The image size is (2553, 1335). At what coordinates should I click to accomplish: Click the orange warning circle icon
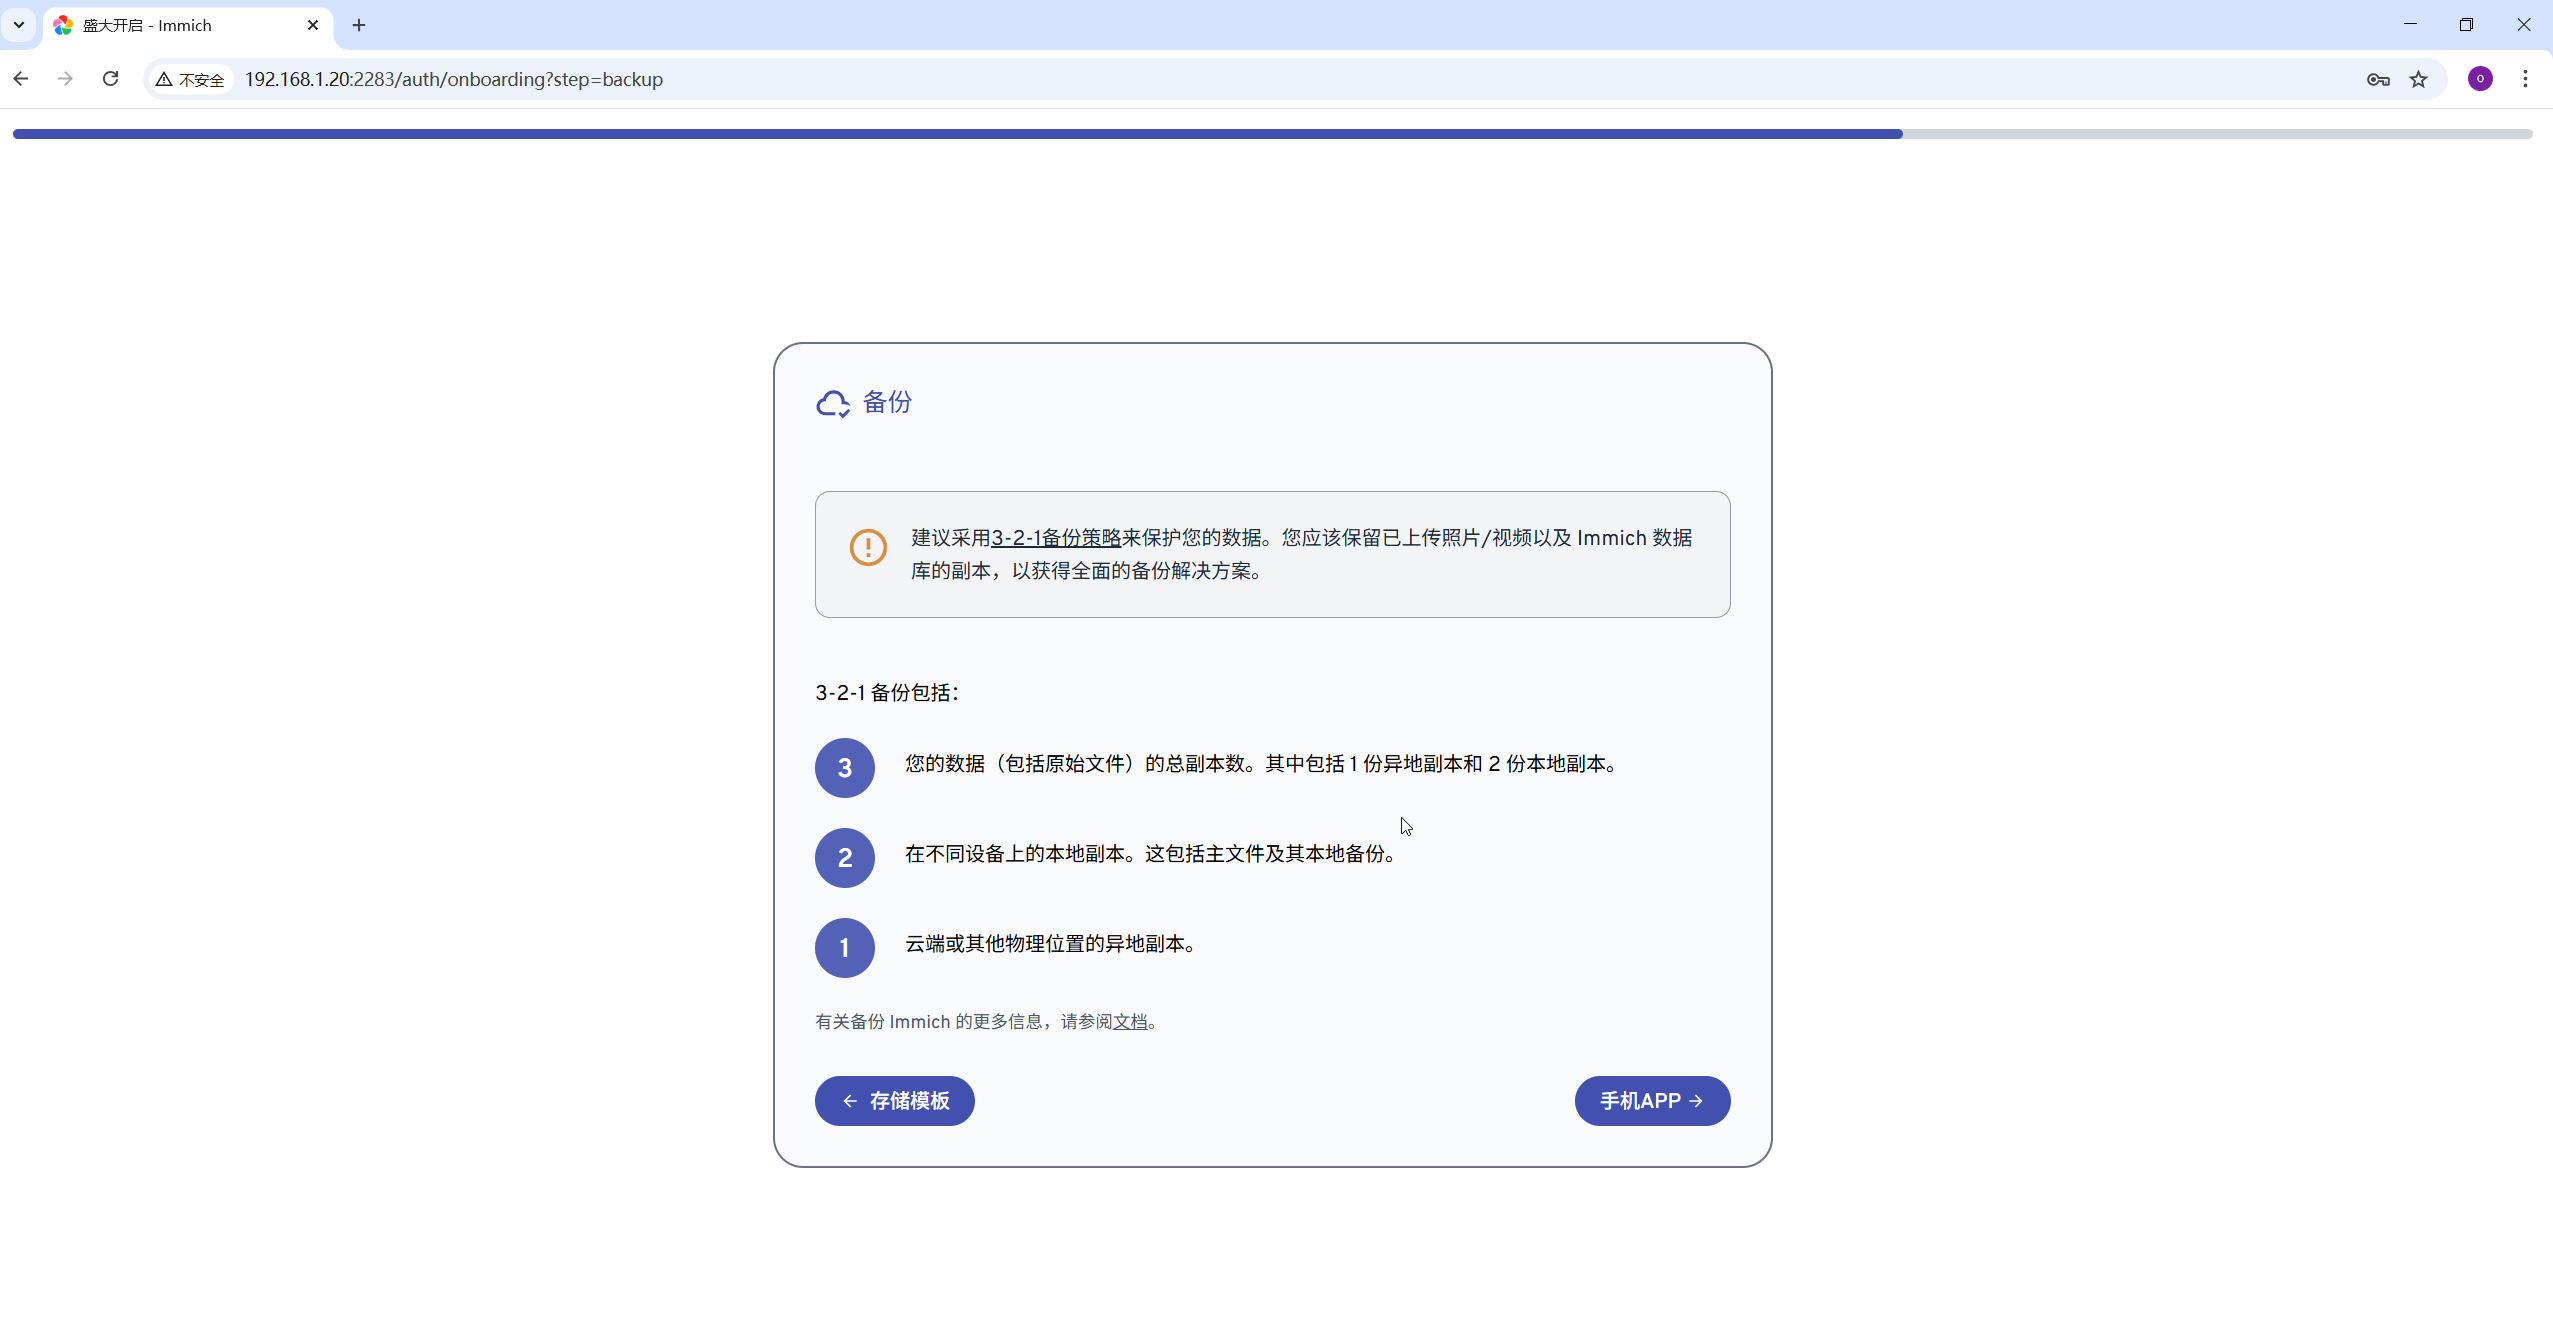coord(868,547)
